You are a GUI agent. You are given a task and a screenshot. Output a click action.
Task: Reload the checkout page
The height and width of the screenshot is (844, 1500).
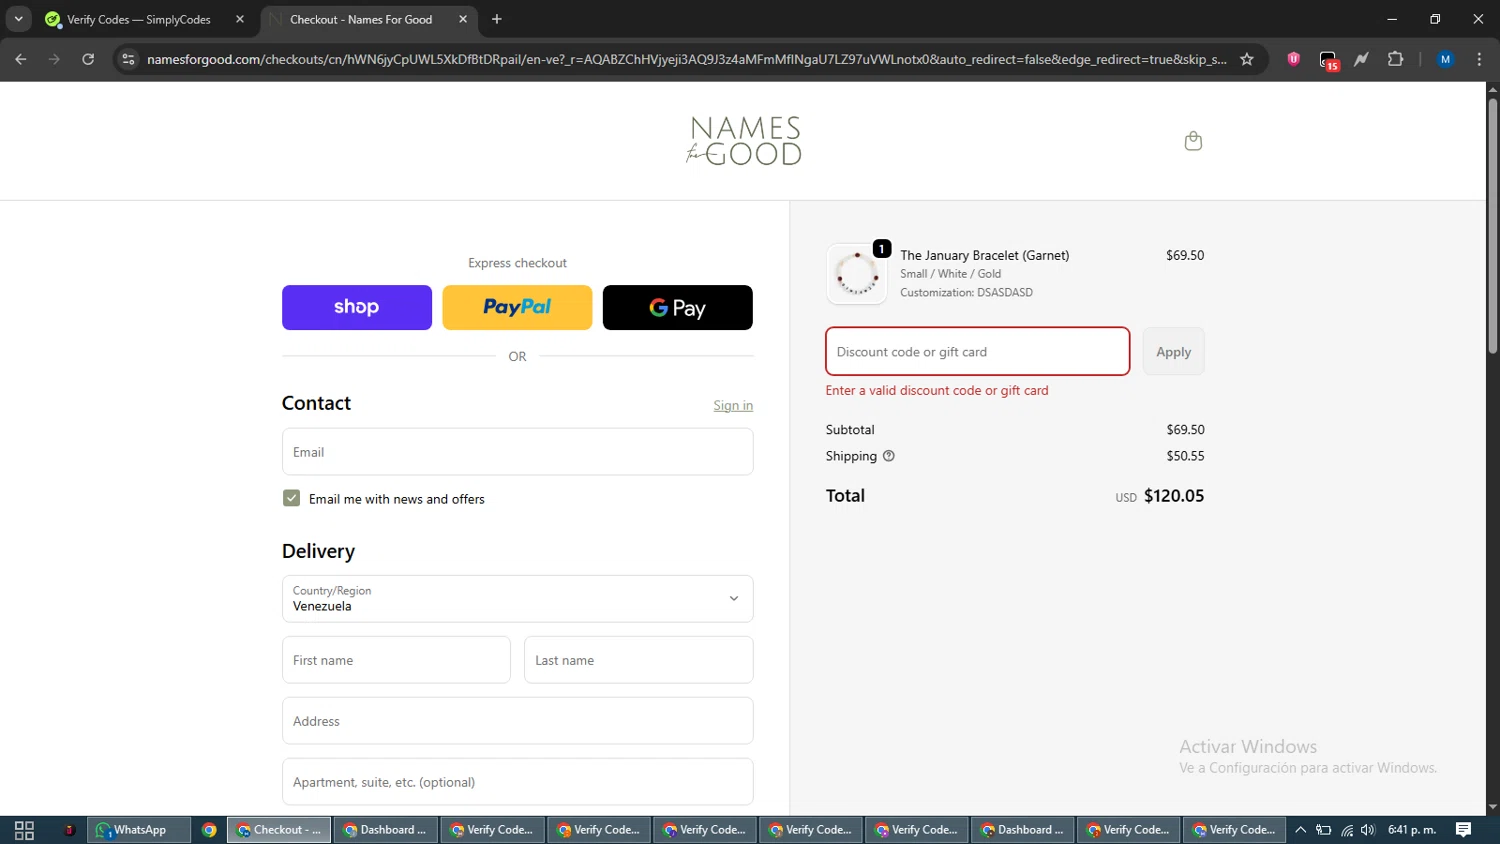click(x=88, y=59)
